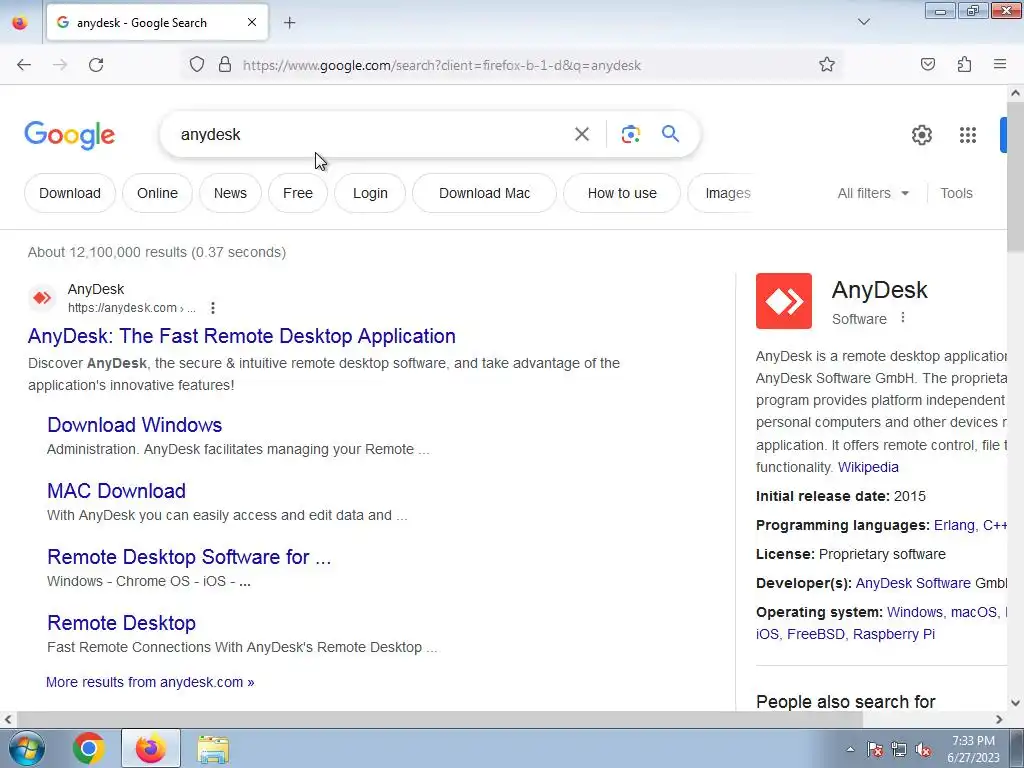Open the Wikipedia link in knowledge panel

868,467
